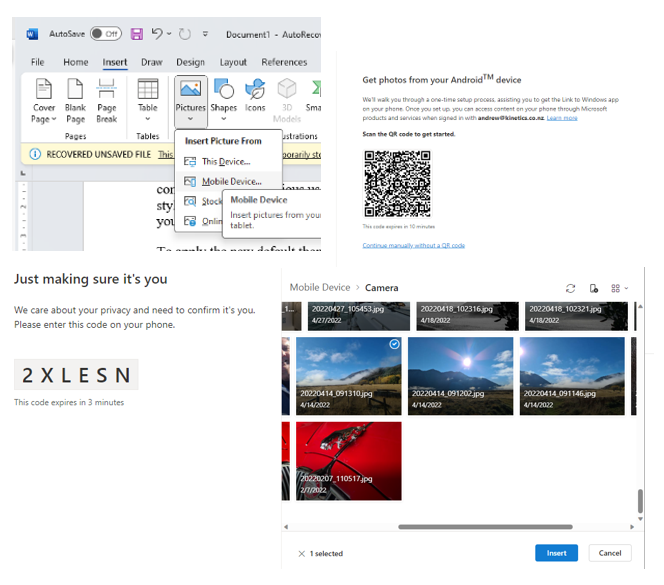This screenshot has height=585, width=664.
Task: Clear selection using X beside 1 selected
Action: [302, 553]
